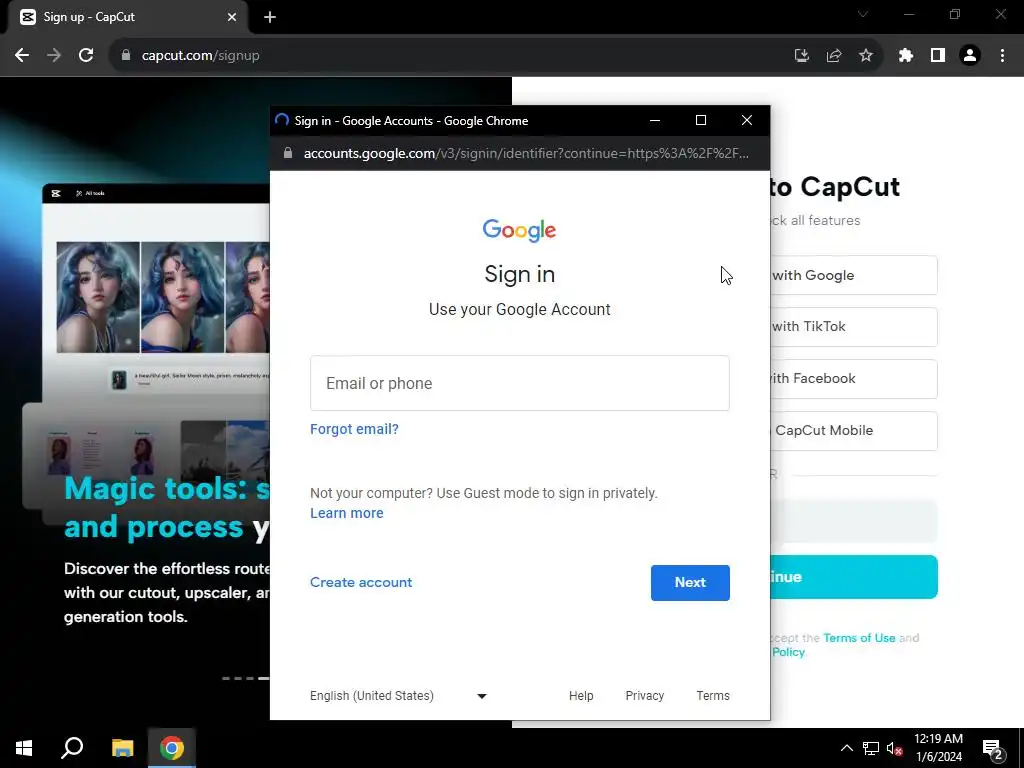Click the Create account link
This screenshot has width=1024, height=768.
pos(361,583)
